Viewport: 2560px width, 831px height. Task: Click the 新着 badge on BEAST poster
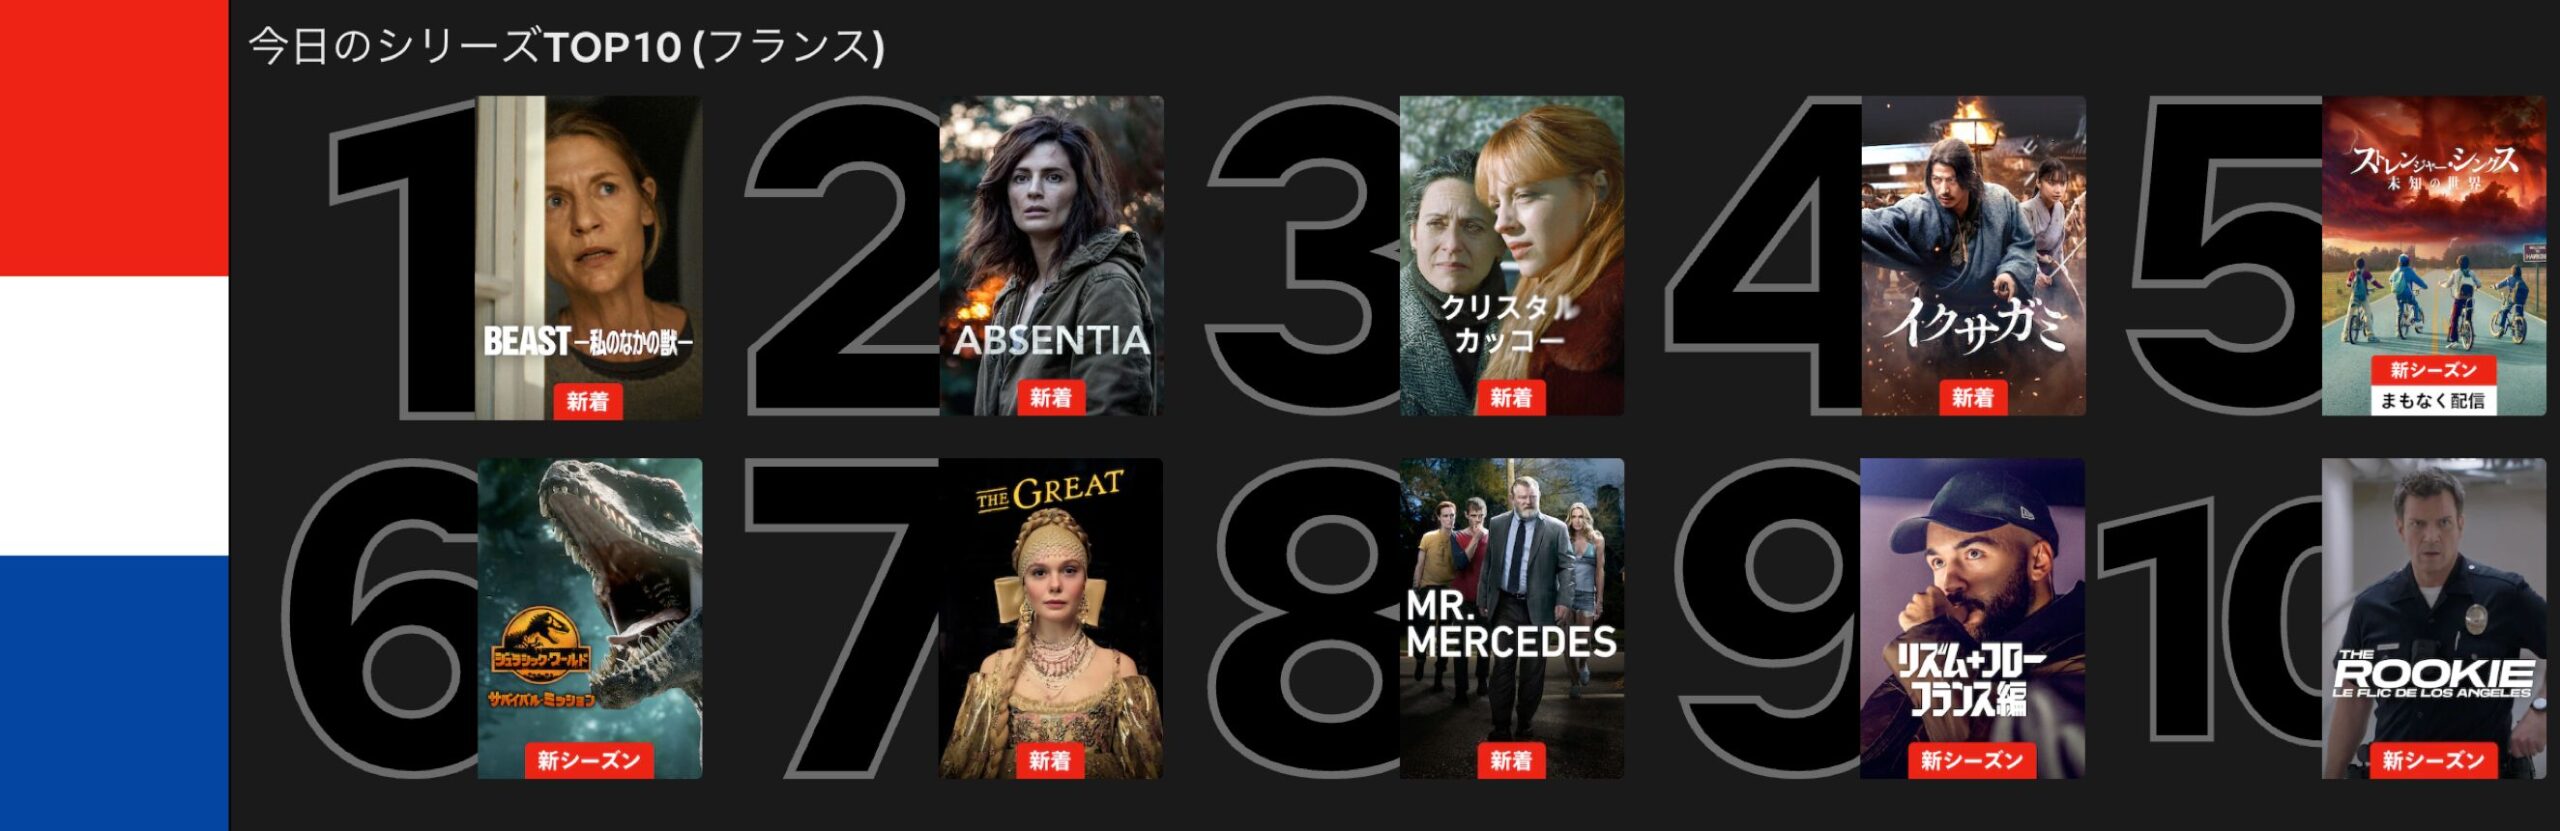point(588,401)
